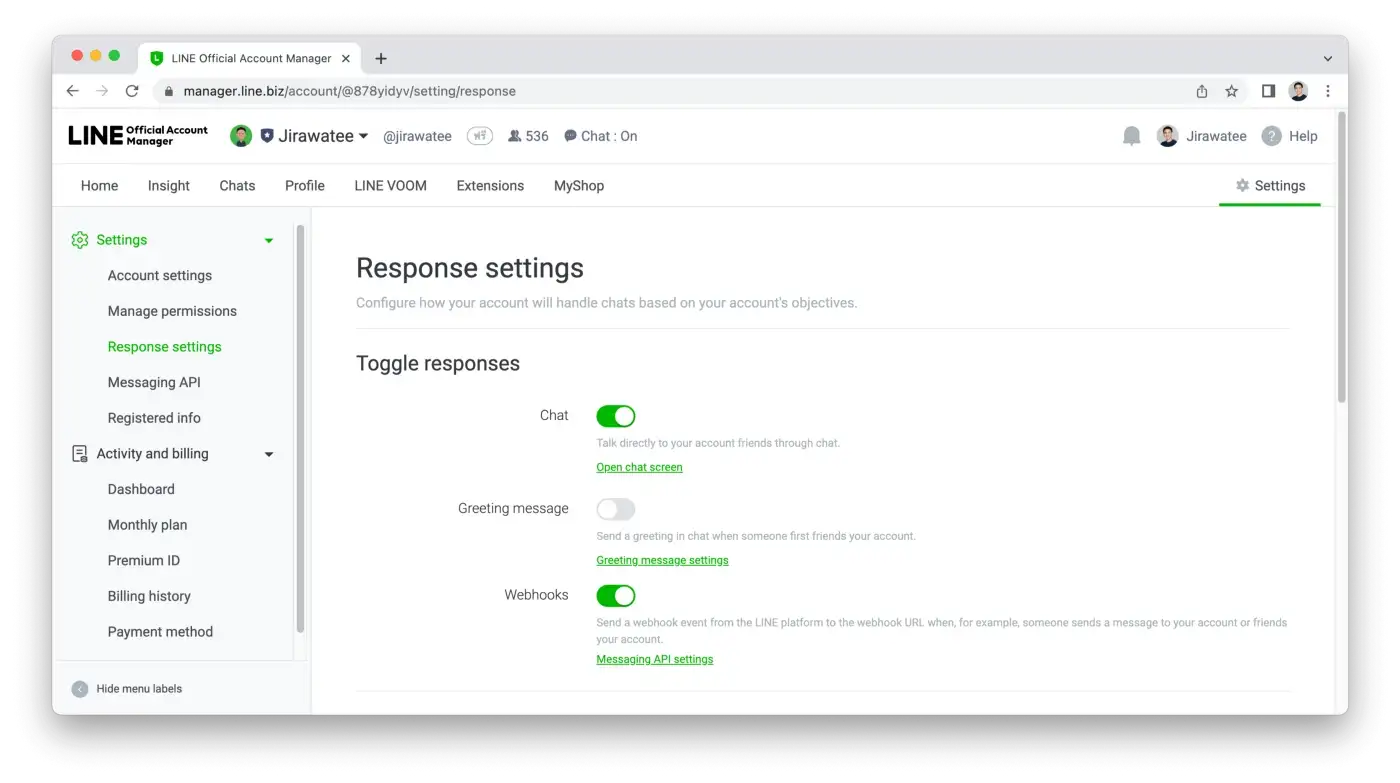Open the Insight tab
The height and width of the screenshot is (783, 1400).
coord(169,185)
